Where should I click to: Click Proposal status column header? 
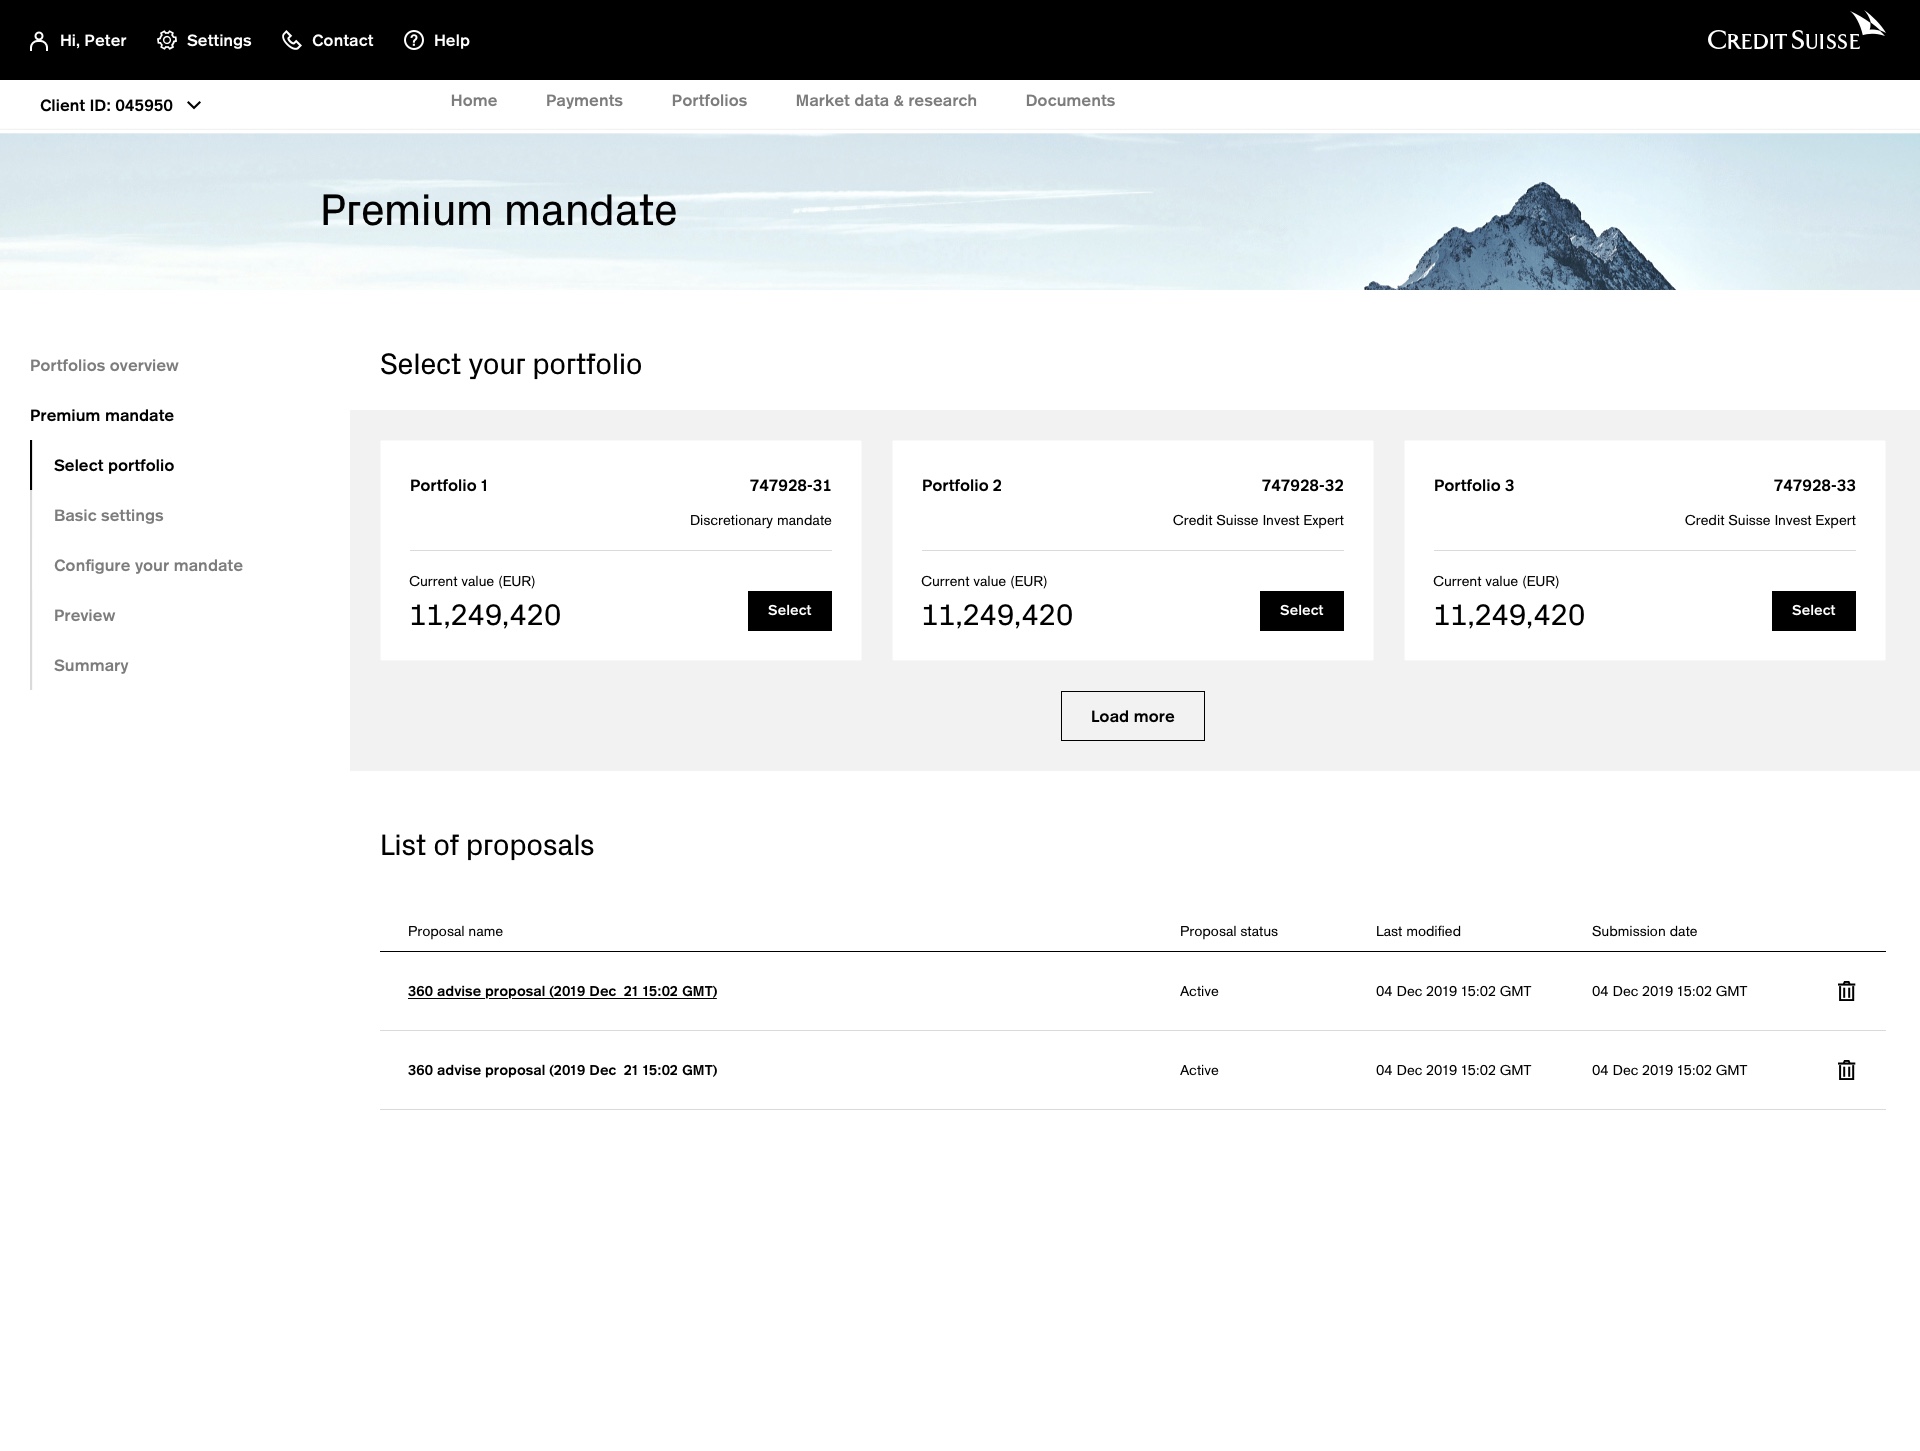click(1229, 931)
